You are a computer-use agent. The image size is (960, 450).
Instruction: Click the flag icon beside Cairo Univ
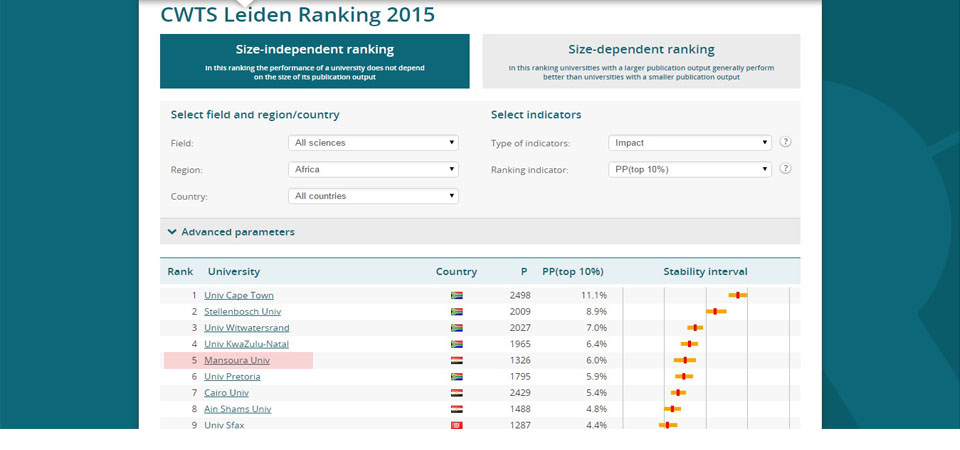coord(457,393)
